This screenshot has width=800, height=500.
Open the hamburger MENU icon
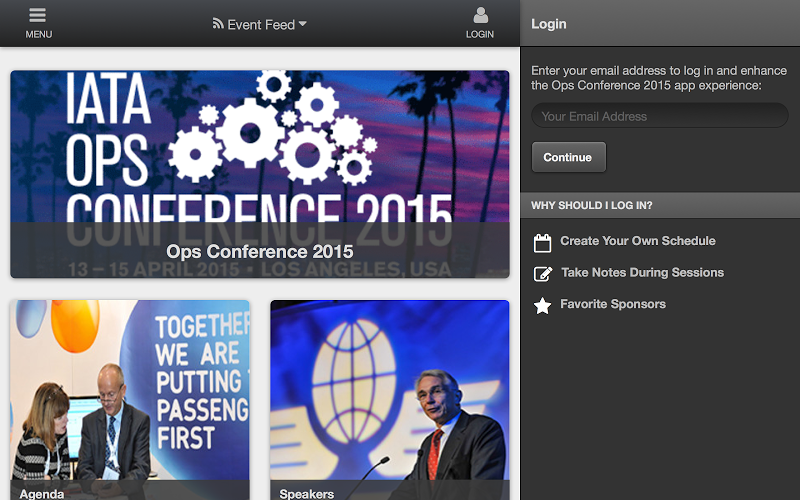(x=38, y=15)
